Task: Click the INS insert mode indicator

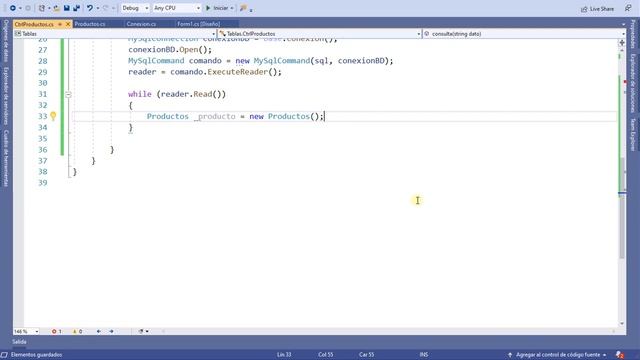Action: 424,355
